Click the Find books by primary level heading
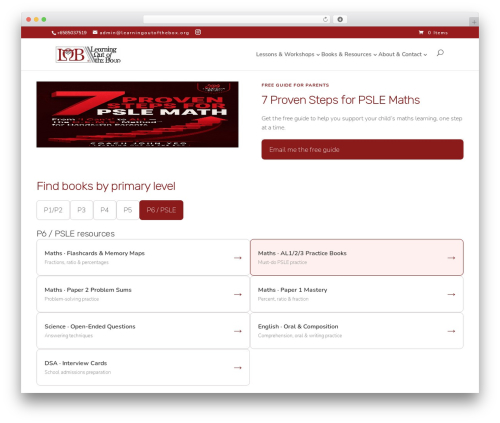Image resolution: width=500 pixels, height=423 pixels. point(106,186)
